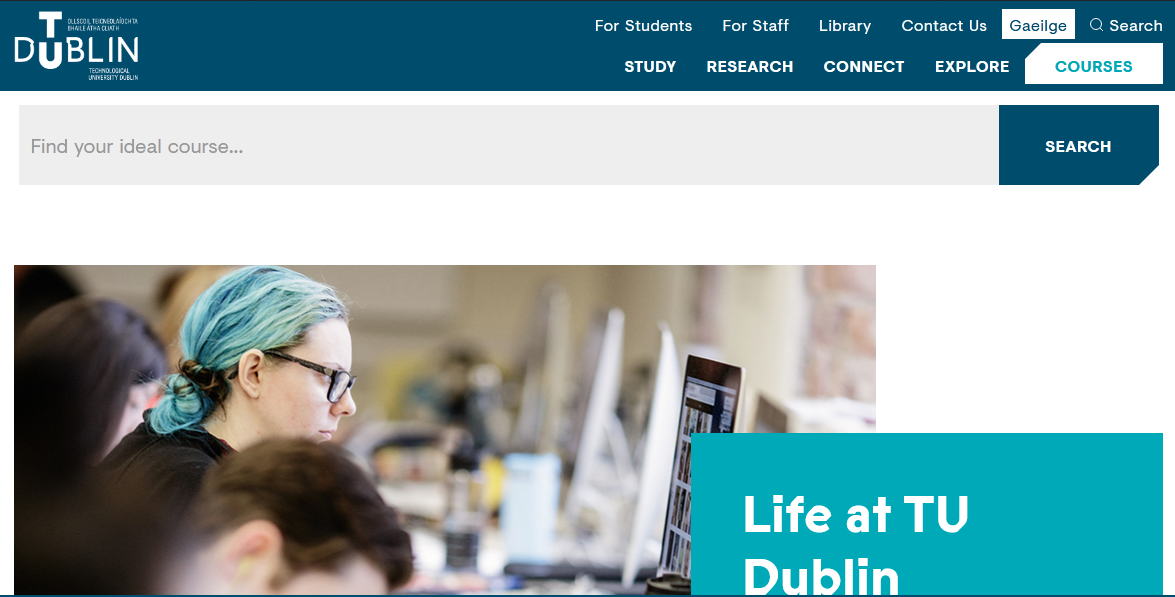This screenshot has height=597, width=1175.
Task: Switch the site language to Gaeilge
Action: coord(1038,25)
